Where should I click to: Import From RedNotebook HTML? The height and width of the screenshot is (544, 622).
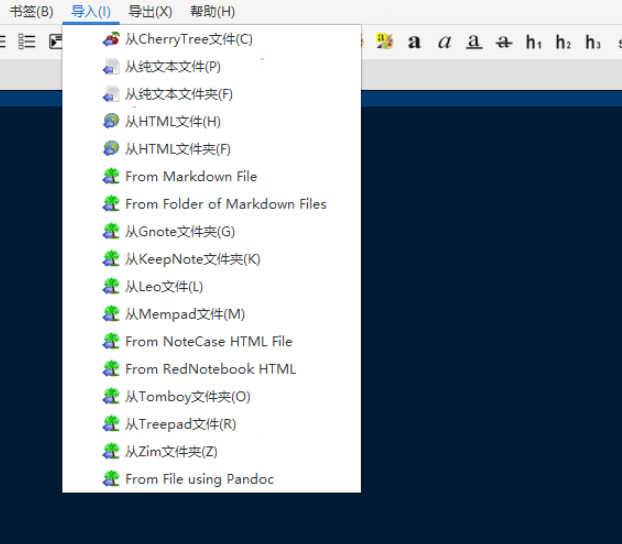click(211, 369)
